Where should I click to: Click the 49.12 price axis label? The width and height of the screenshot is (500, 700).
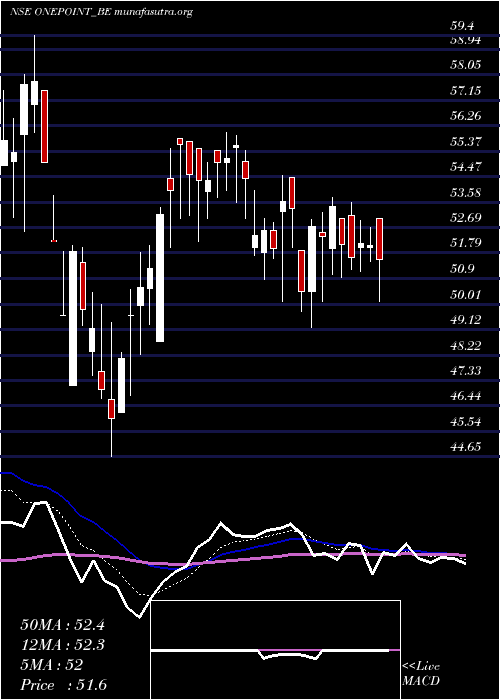coord(466,320)
